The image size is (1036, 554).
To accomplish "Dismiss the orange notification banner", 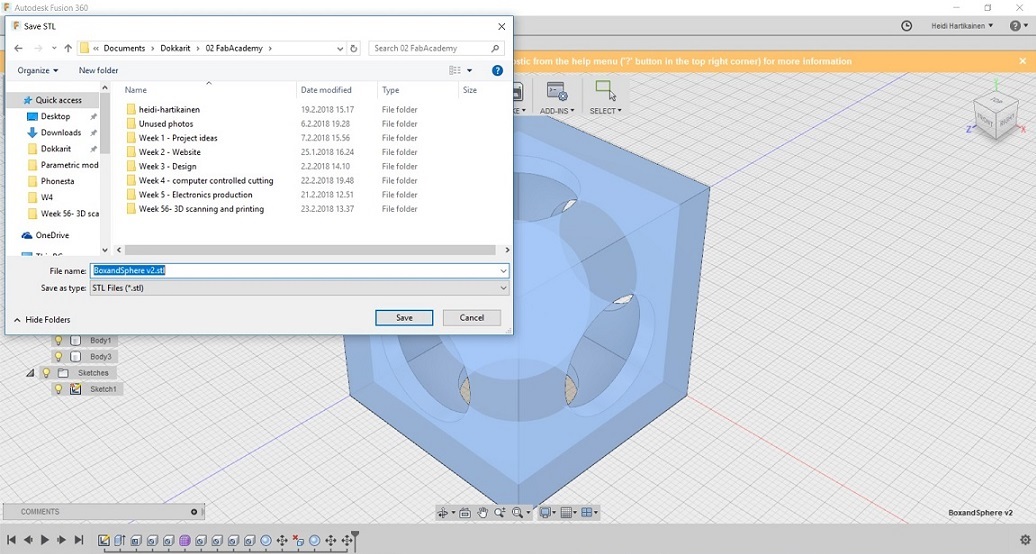I will [x=1023, y=61].
